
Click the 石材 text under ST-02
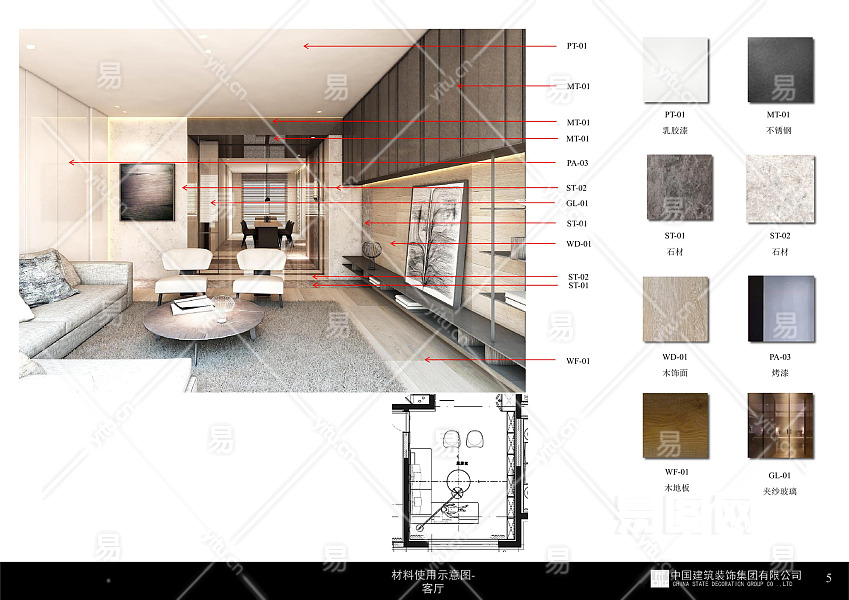coord(780,252)
